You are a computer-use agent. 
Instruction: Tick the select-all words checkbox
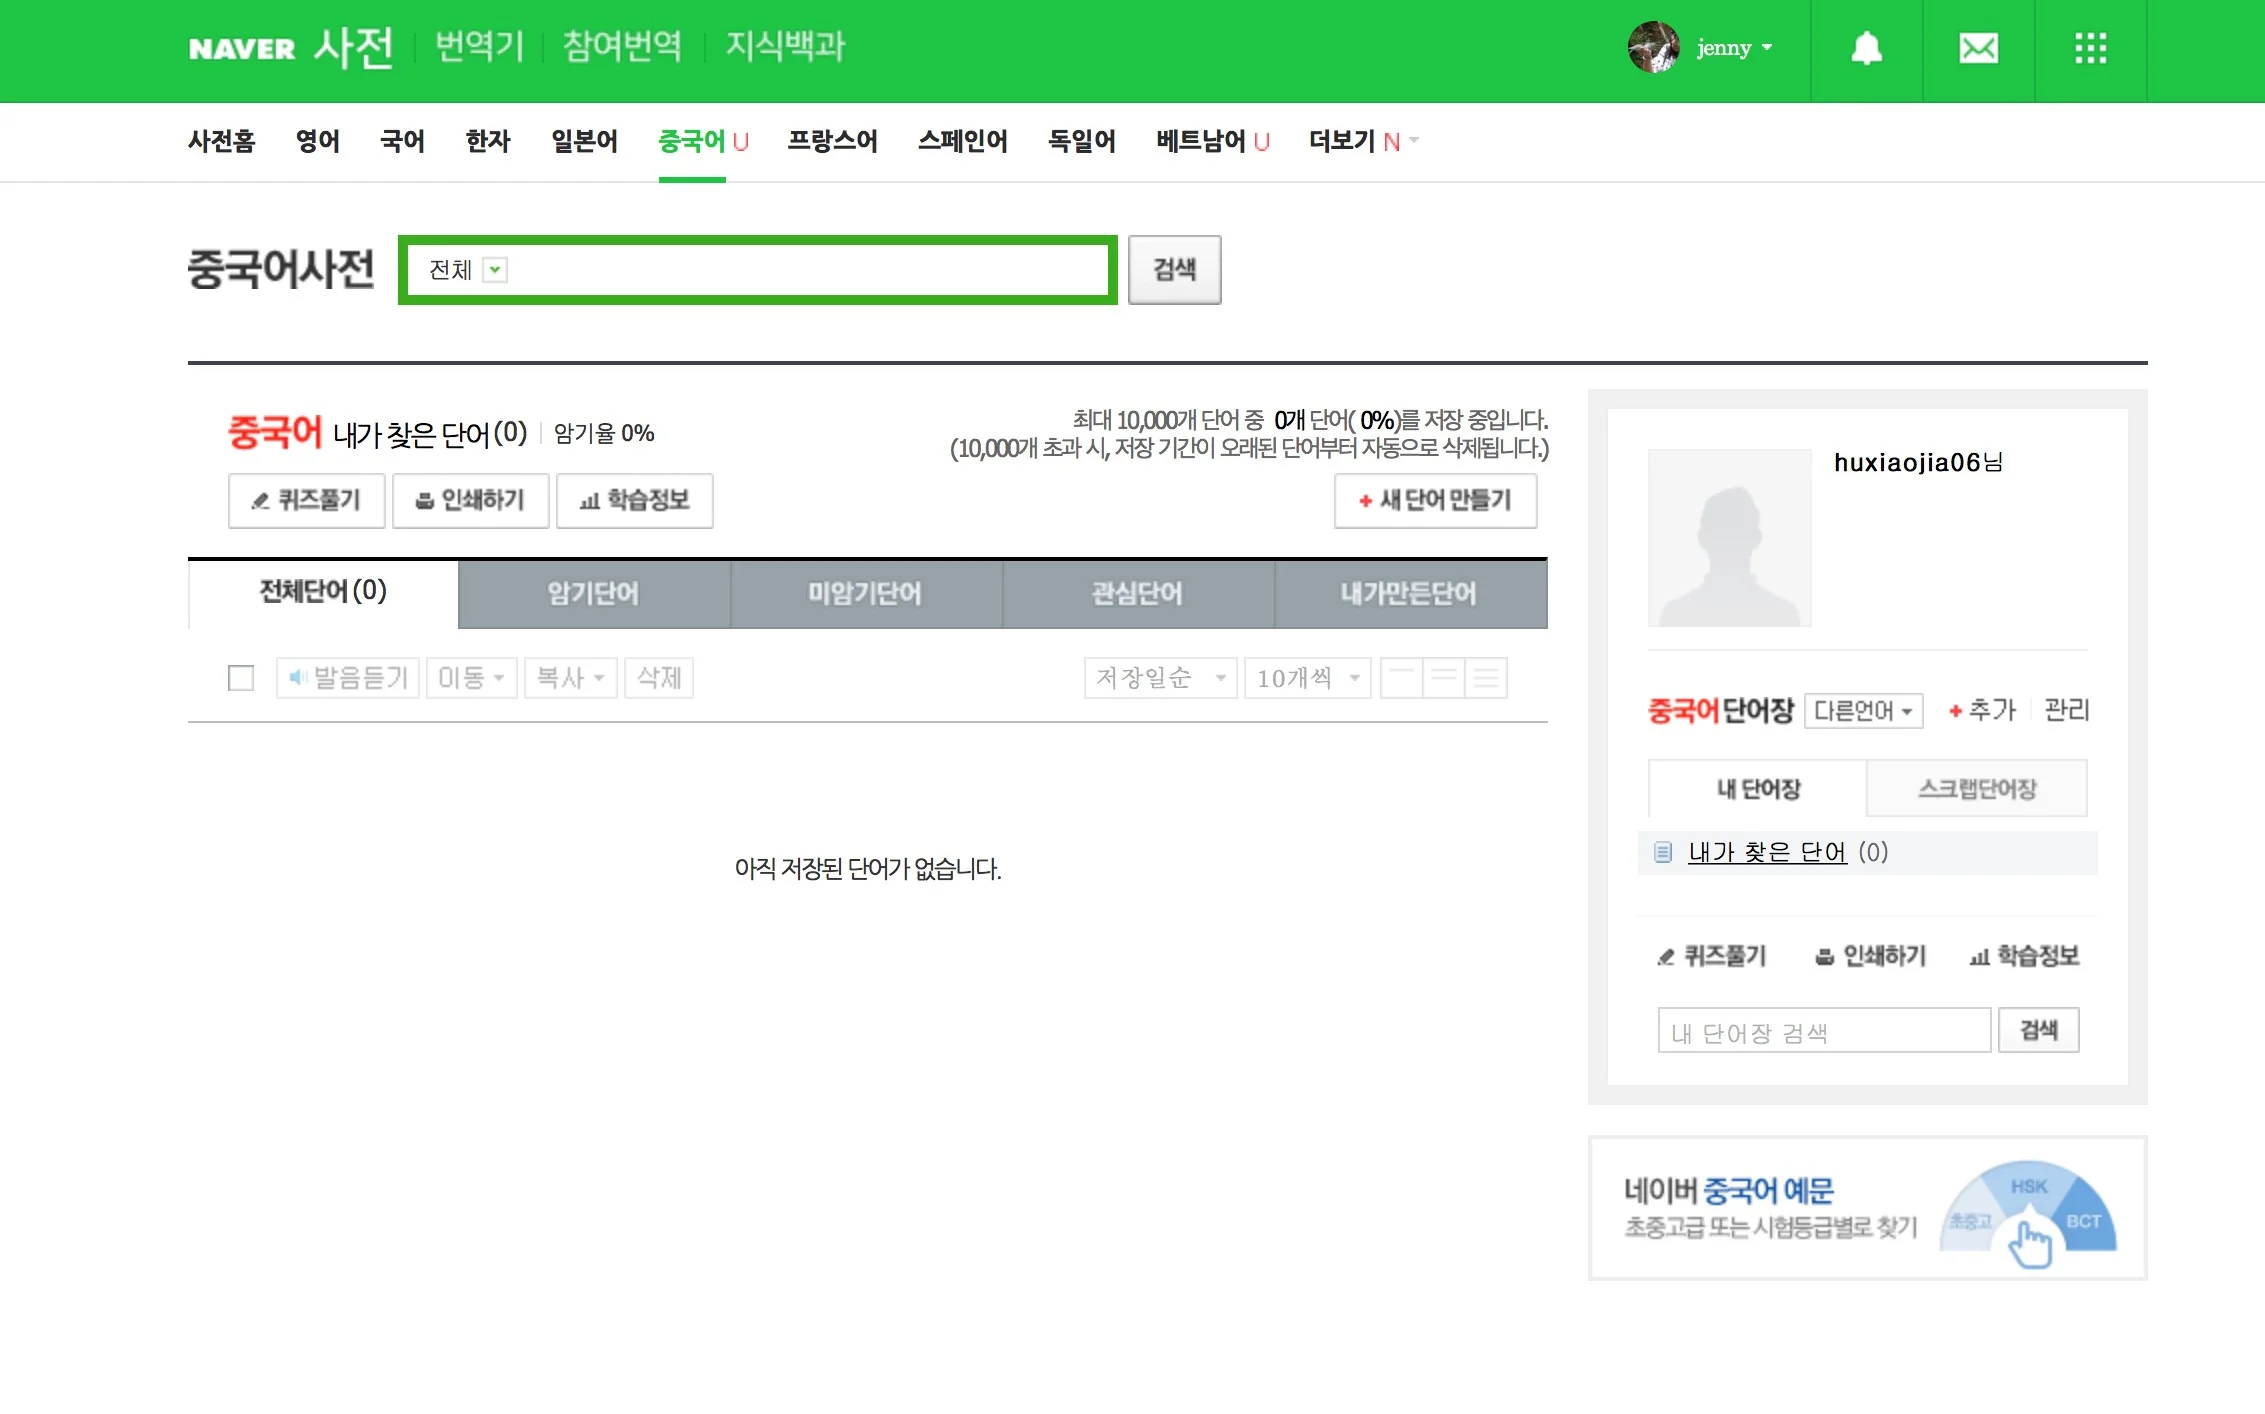pyautogui.click(x=241, y=678)
